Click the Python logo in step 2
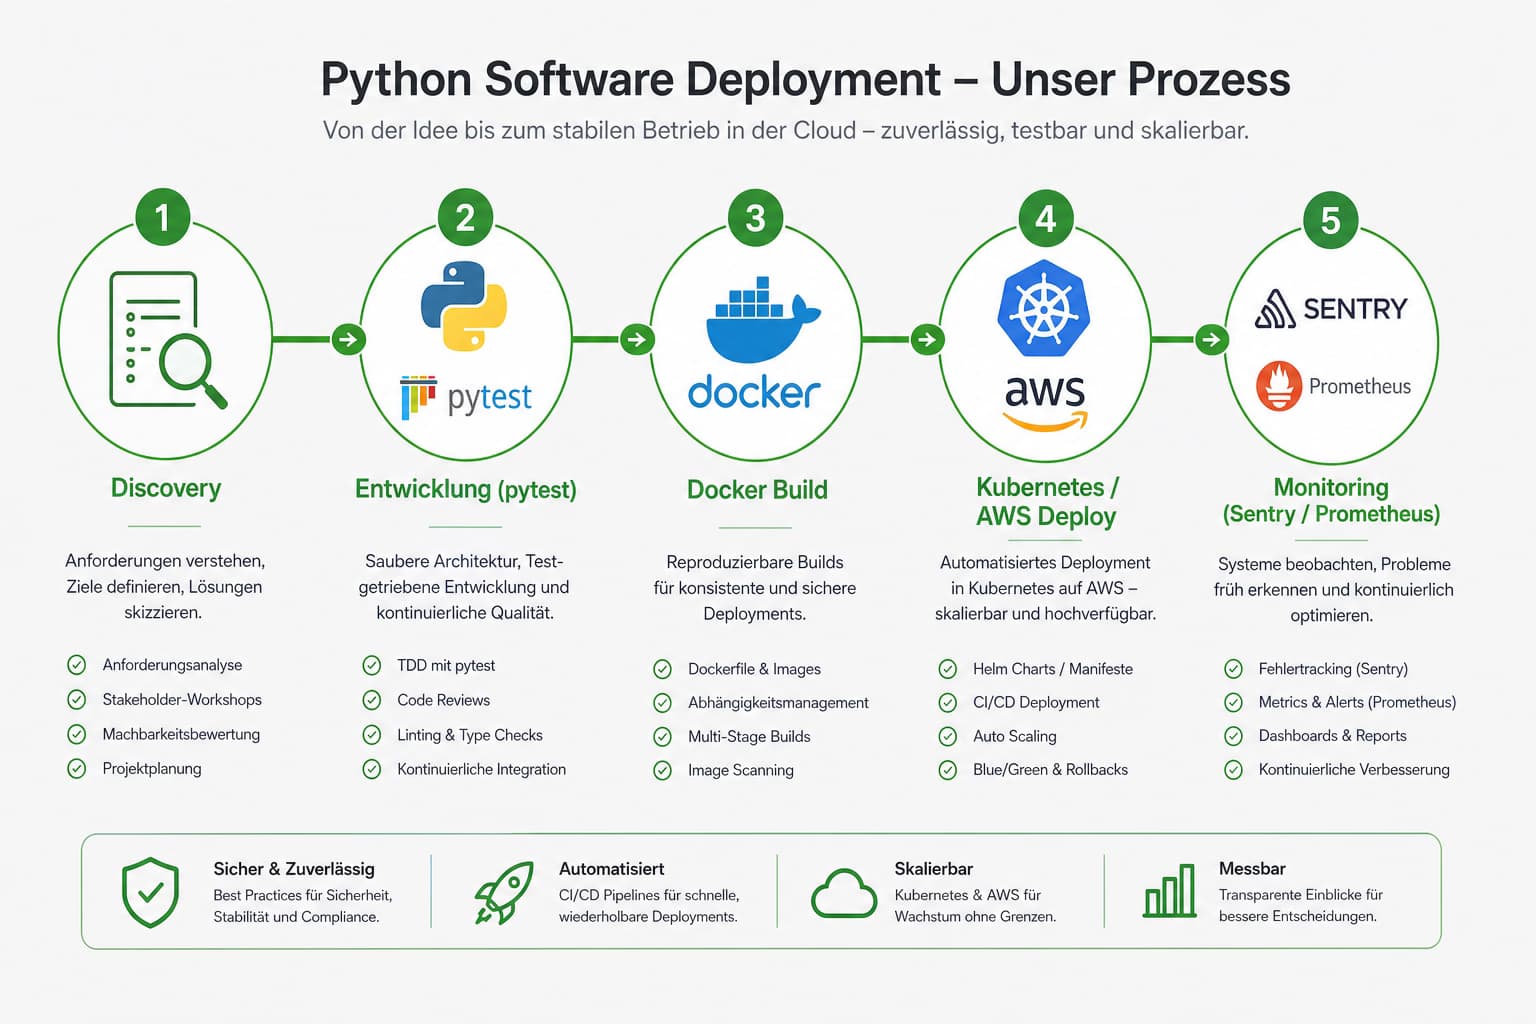This screenshot has height=1024, width=1536. [464, 306]
